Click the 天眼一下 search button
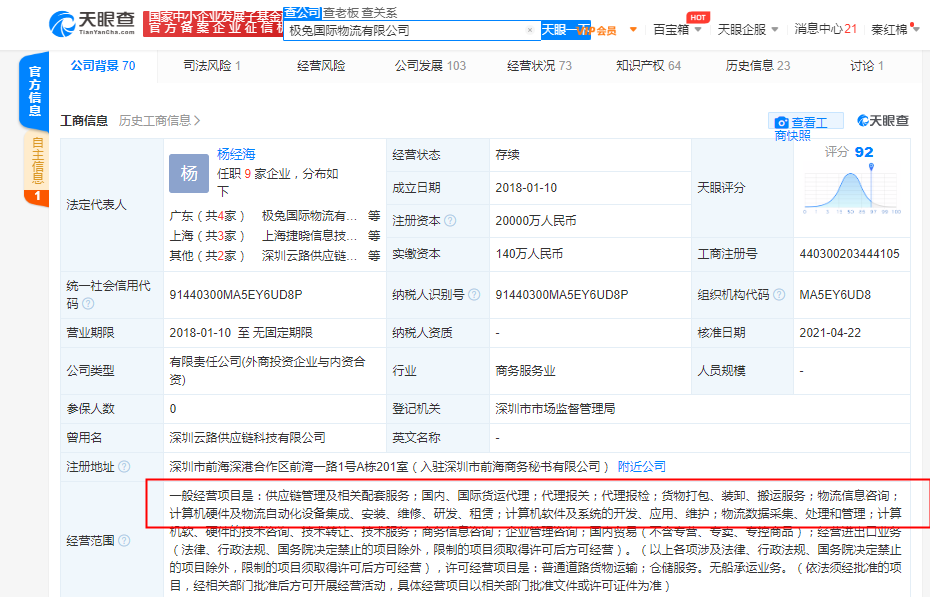The image size is (930, 597). pos(565,30)
